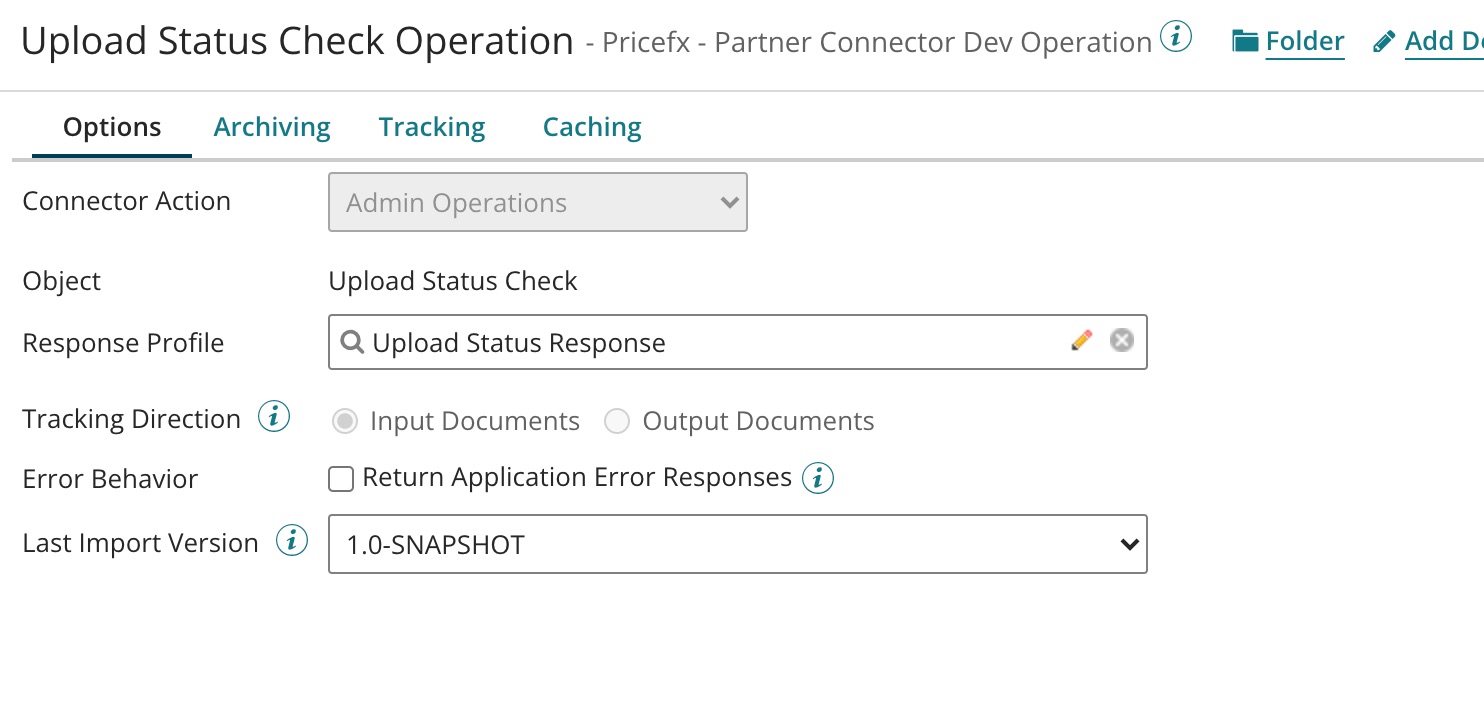Switch to the Archiving tab

tap(272, 127)
